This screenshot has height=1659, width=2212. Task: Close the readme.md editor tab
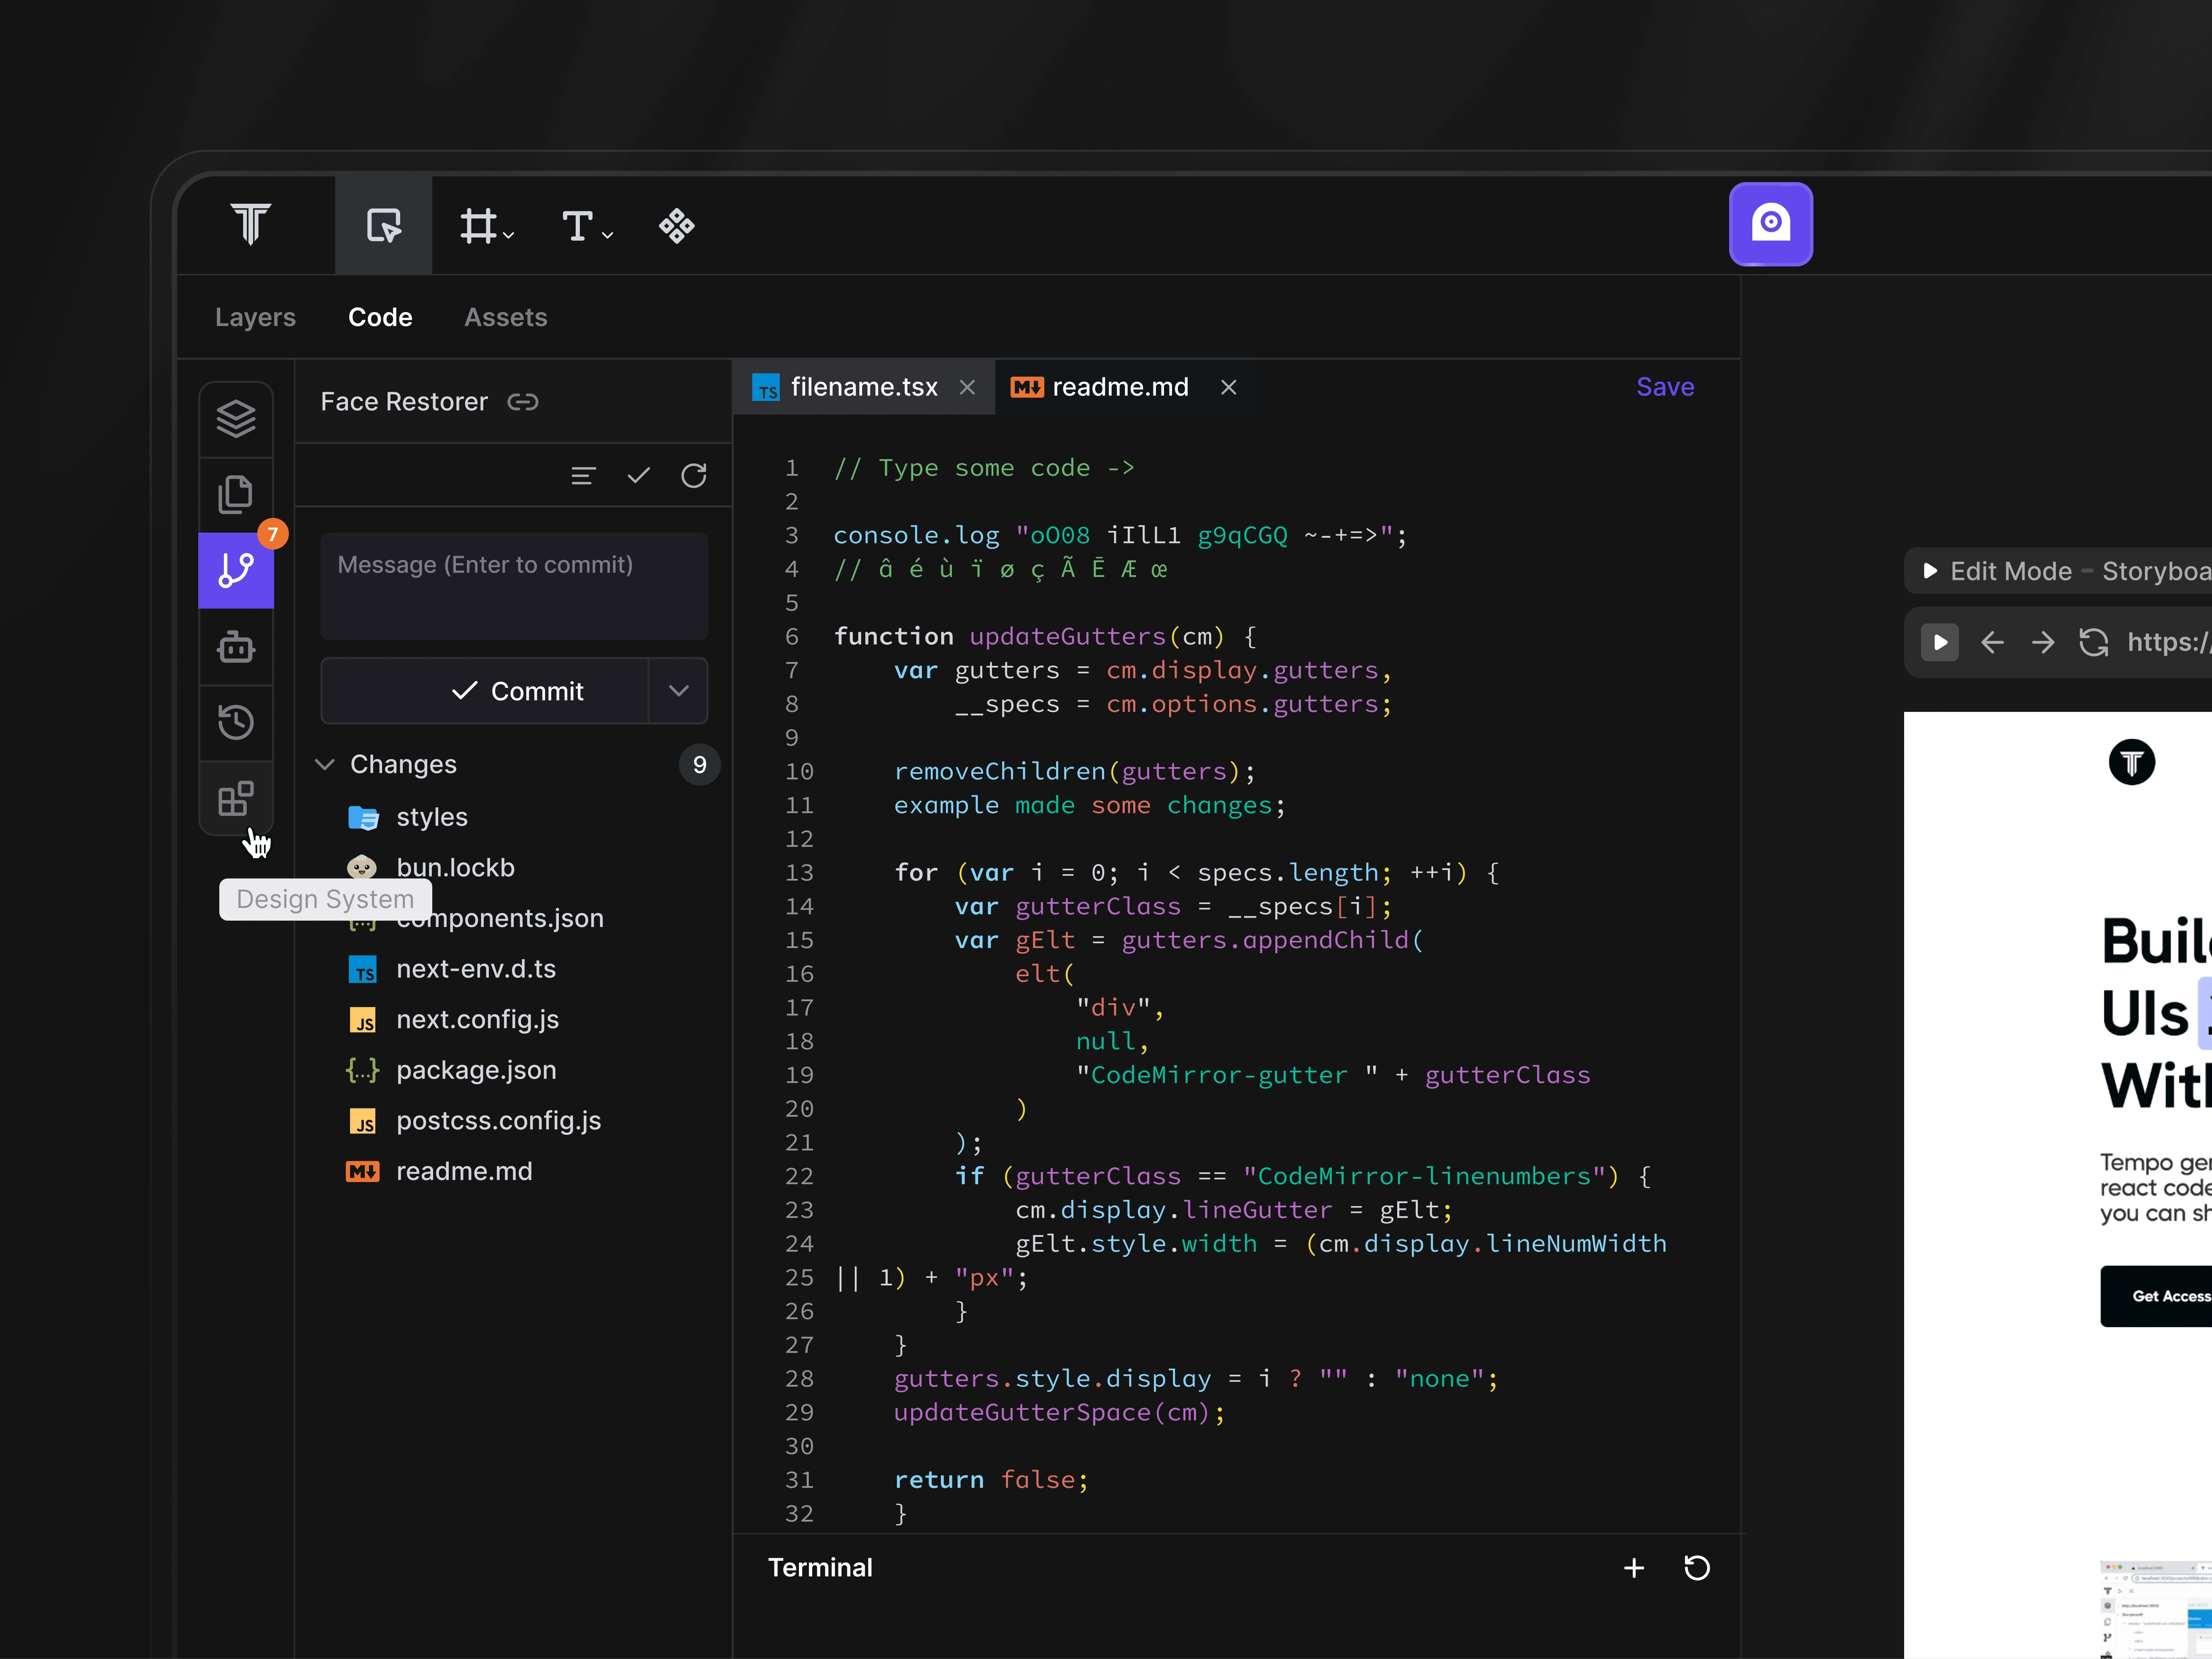click(1229, 387)
